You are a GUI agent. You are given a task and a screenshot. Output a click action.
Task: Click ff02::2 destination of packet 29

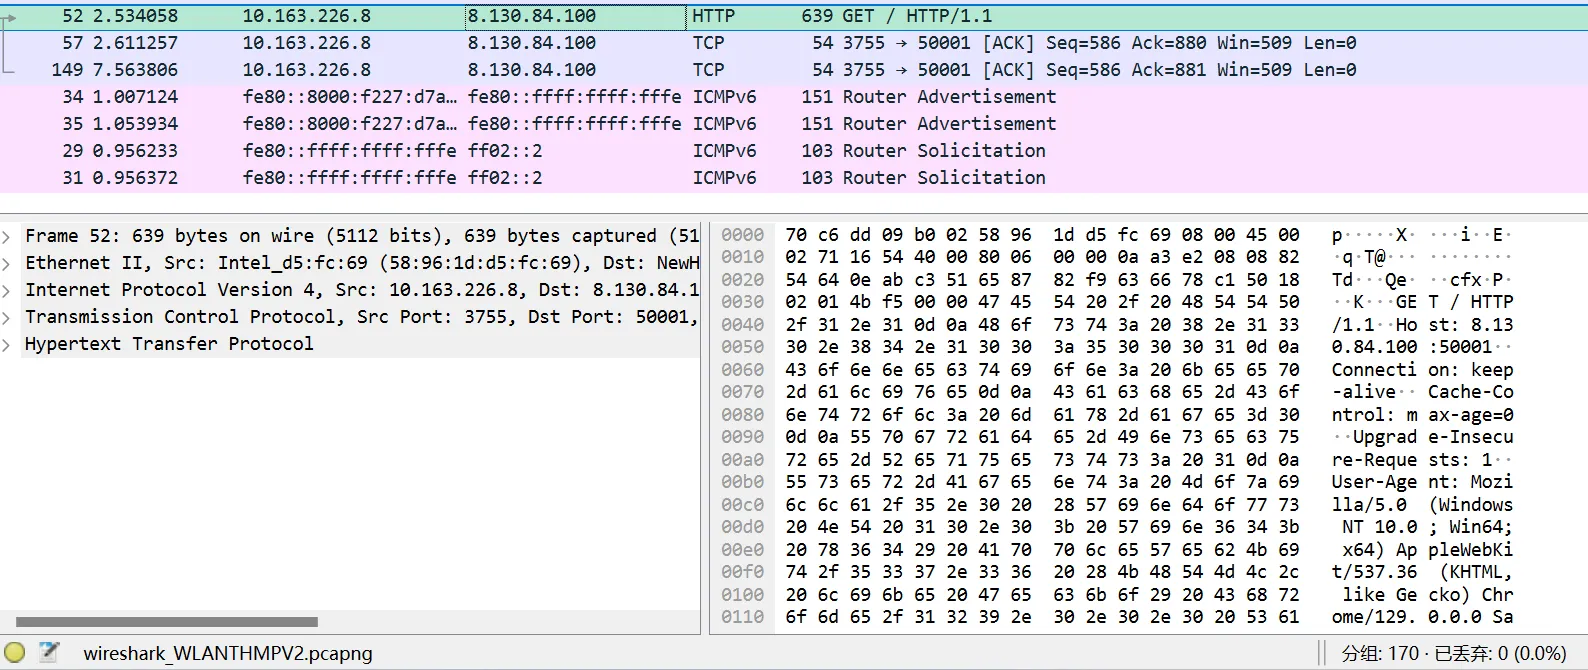tap(505, 151)
